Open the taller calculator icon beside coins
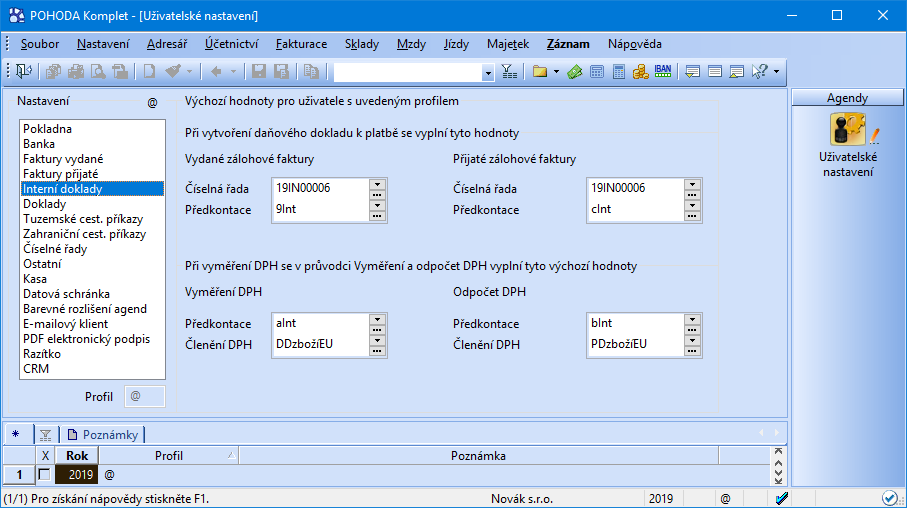Image resolution: width=907 pixels, height=508 pixels. [x=618, y=72]
